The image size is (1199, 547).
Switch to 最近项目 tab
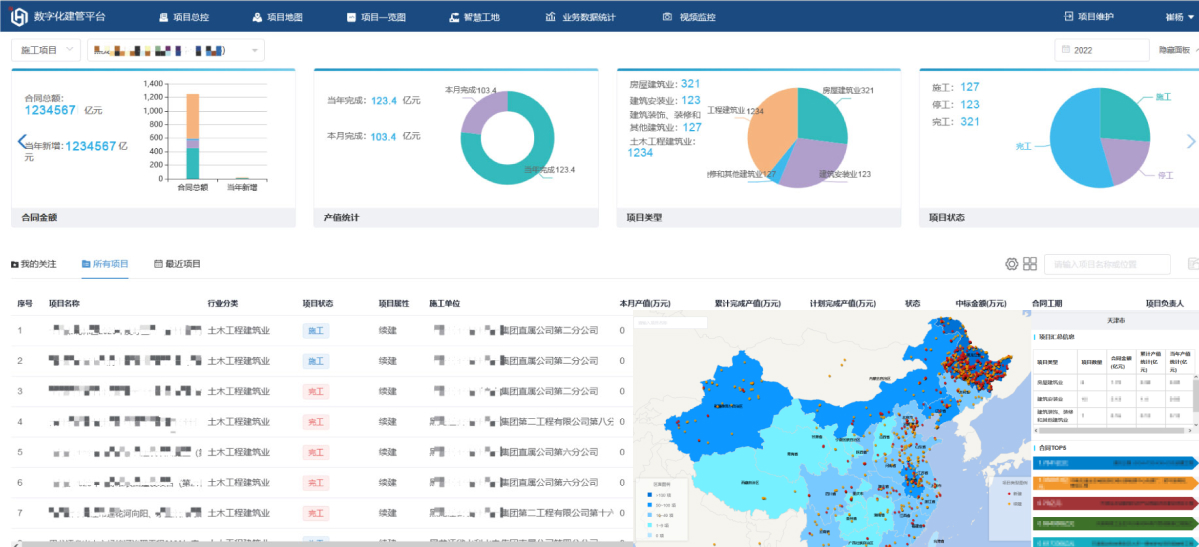[x=177, y=264]
